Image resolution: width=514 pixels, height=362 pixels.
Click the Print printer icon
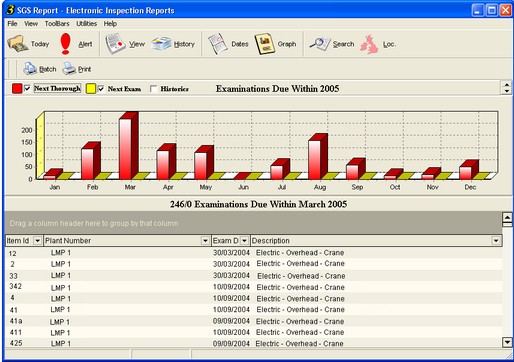click(69, 69)
